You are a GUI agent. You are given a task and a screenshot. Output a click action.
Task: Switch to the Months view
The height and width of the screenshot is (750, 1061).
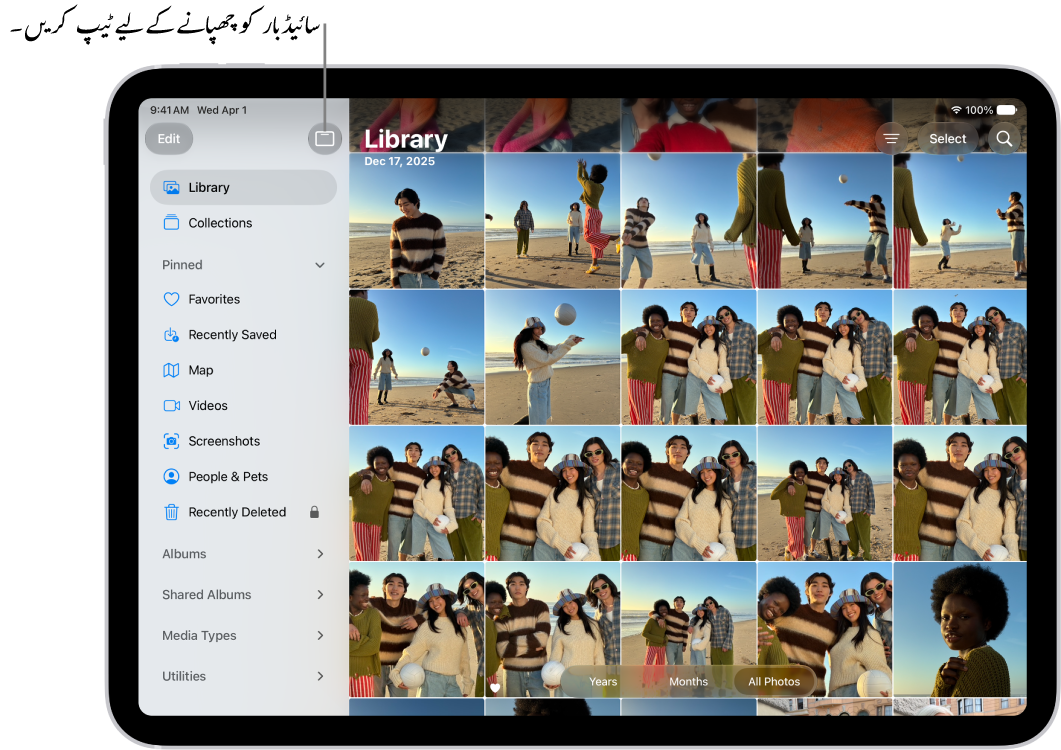coord(688,682)
